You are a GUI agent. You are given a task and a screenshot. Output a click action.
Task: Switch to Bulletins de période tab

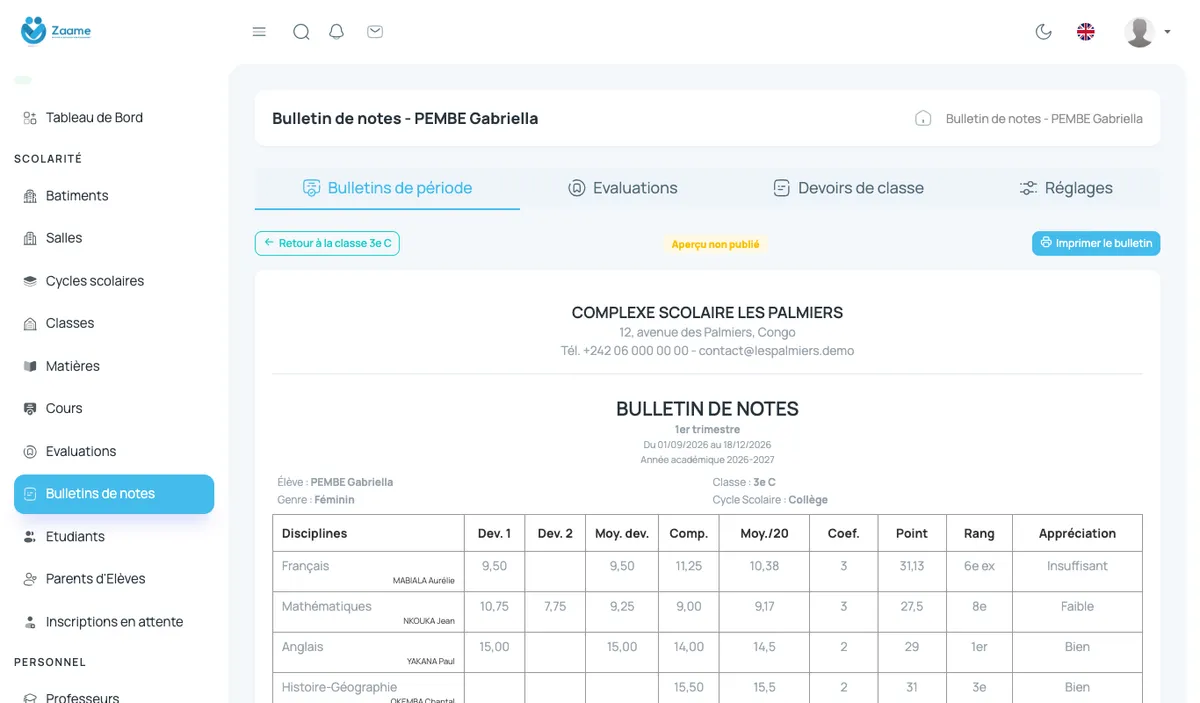pyautogui.click(x=387, y=188)
